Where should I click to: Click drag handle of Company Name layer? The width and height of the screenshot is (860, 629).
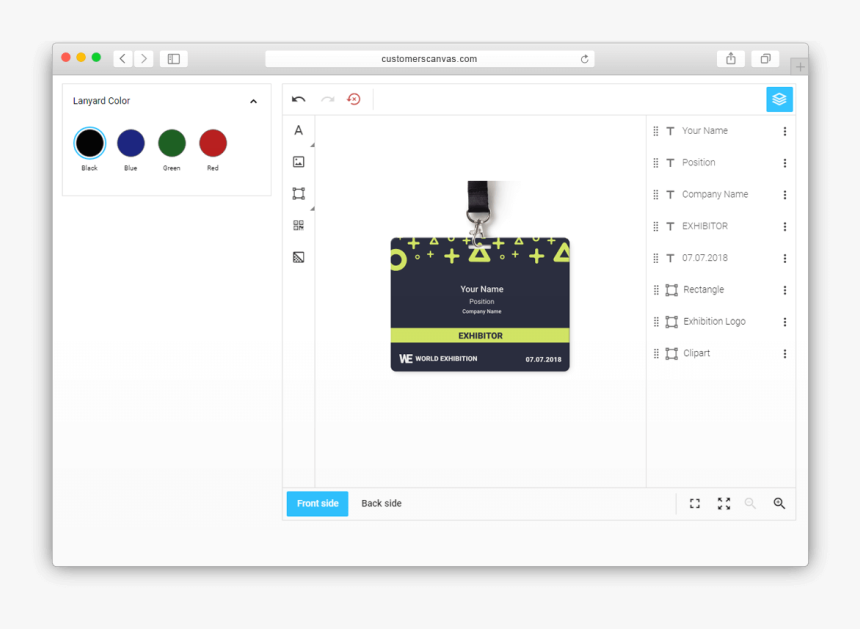pos(656,195)
